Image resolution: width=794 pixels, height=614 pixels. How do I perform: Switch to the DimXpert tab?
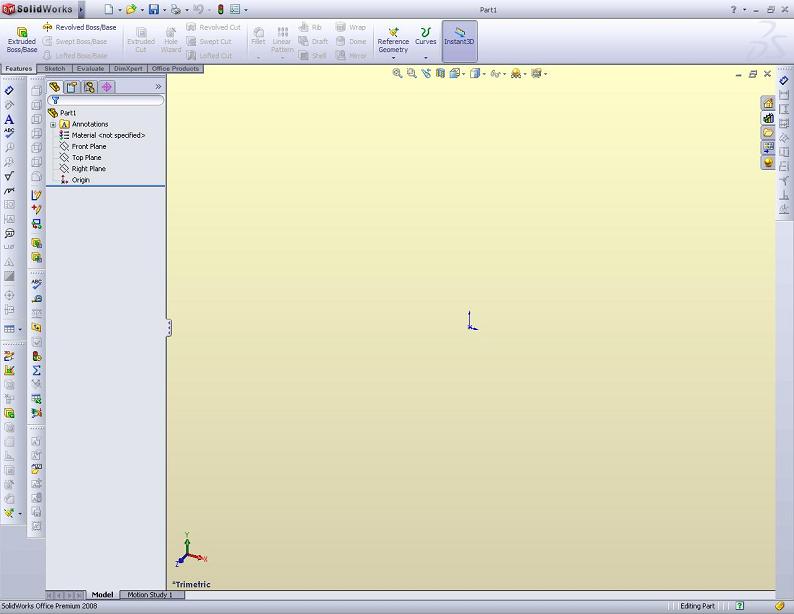click(128, 68)
